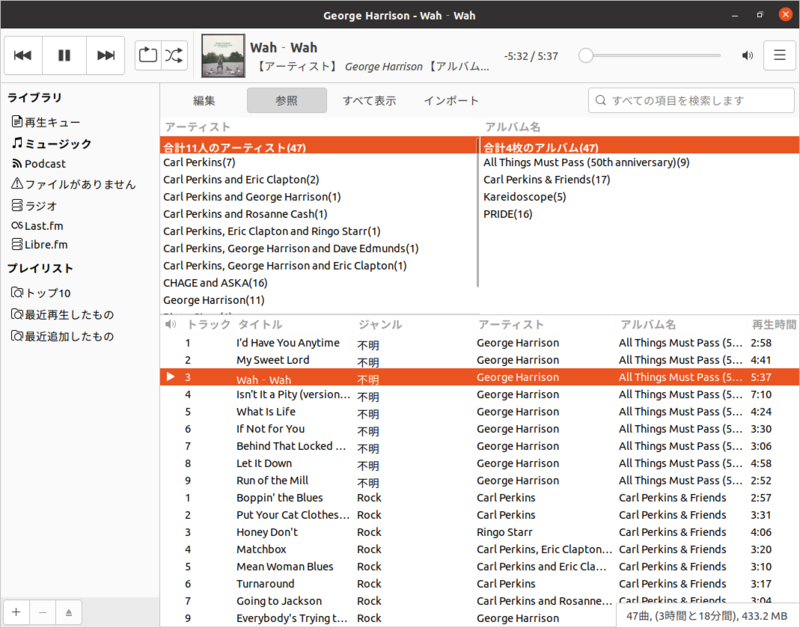Select track I'd Have You Anytime

pyautogui.click(x=480, y=343)
